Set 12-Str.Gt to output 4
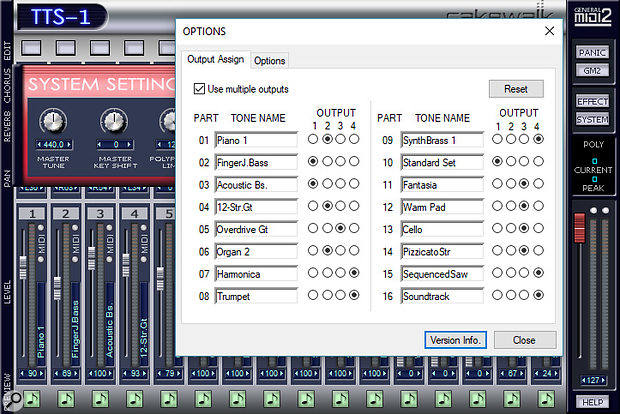 click(x=354, y=206)
